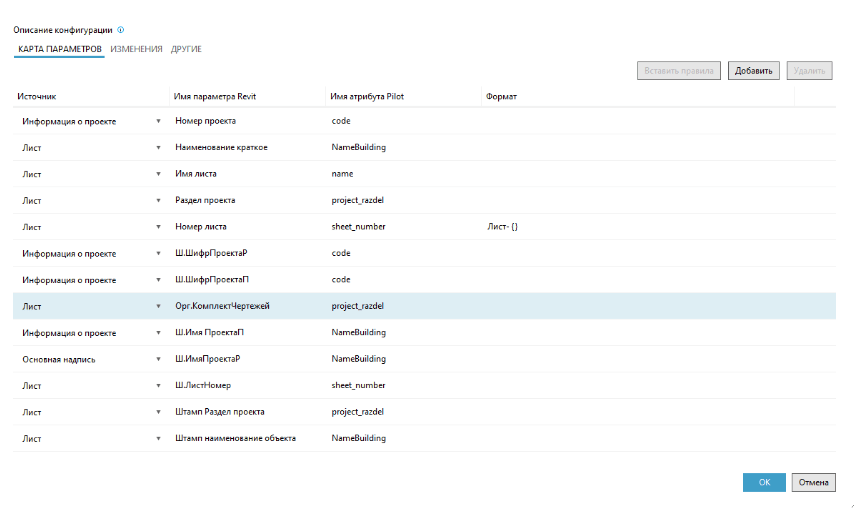
Task: Switch to the ИЗМЕНЕНИЯ tab
Action: click(136, 49)
